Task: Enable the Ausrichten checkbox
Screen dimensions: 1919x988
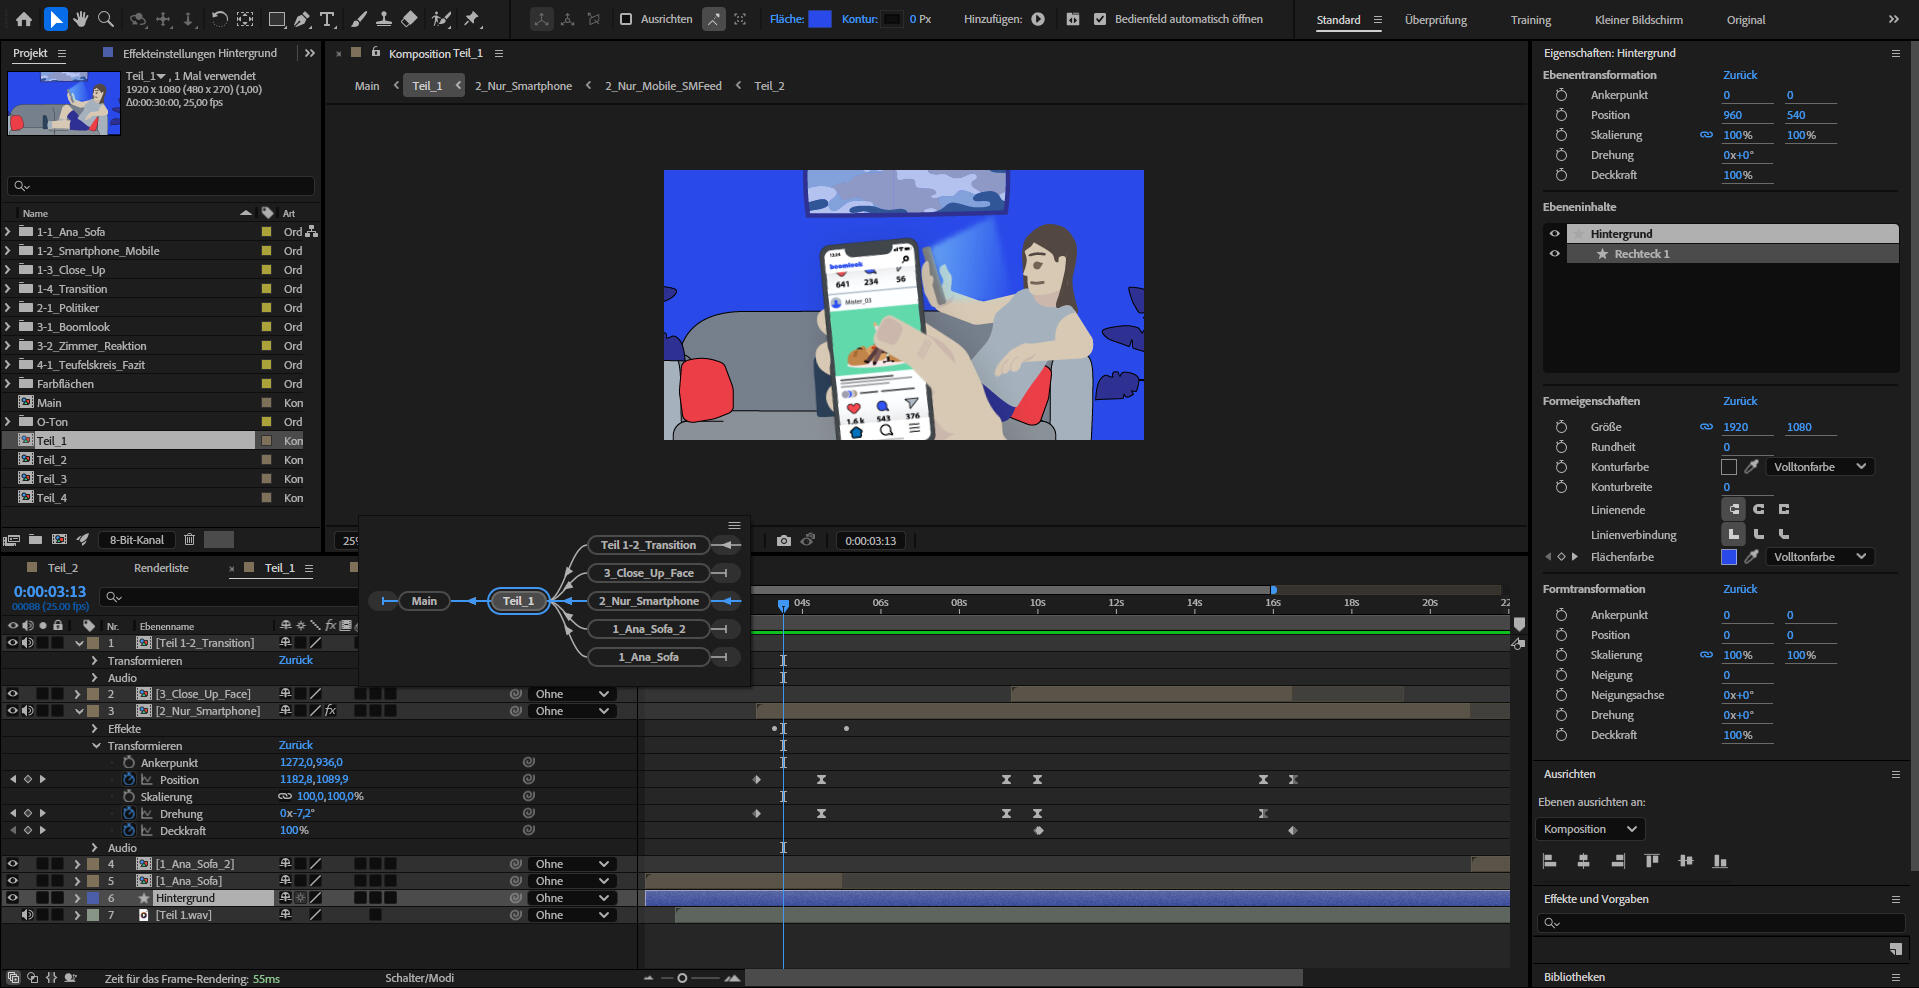Action: coord(626,19)
